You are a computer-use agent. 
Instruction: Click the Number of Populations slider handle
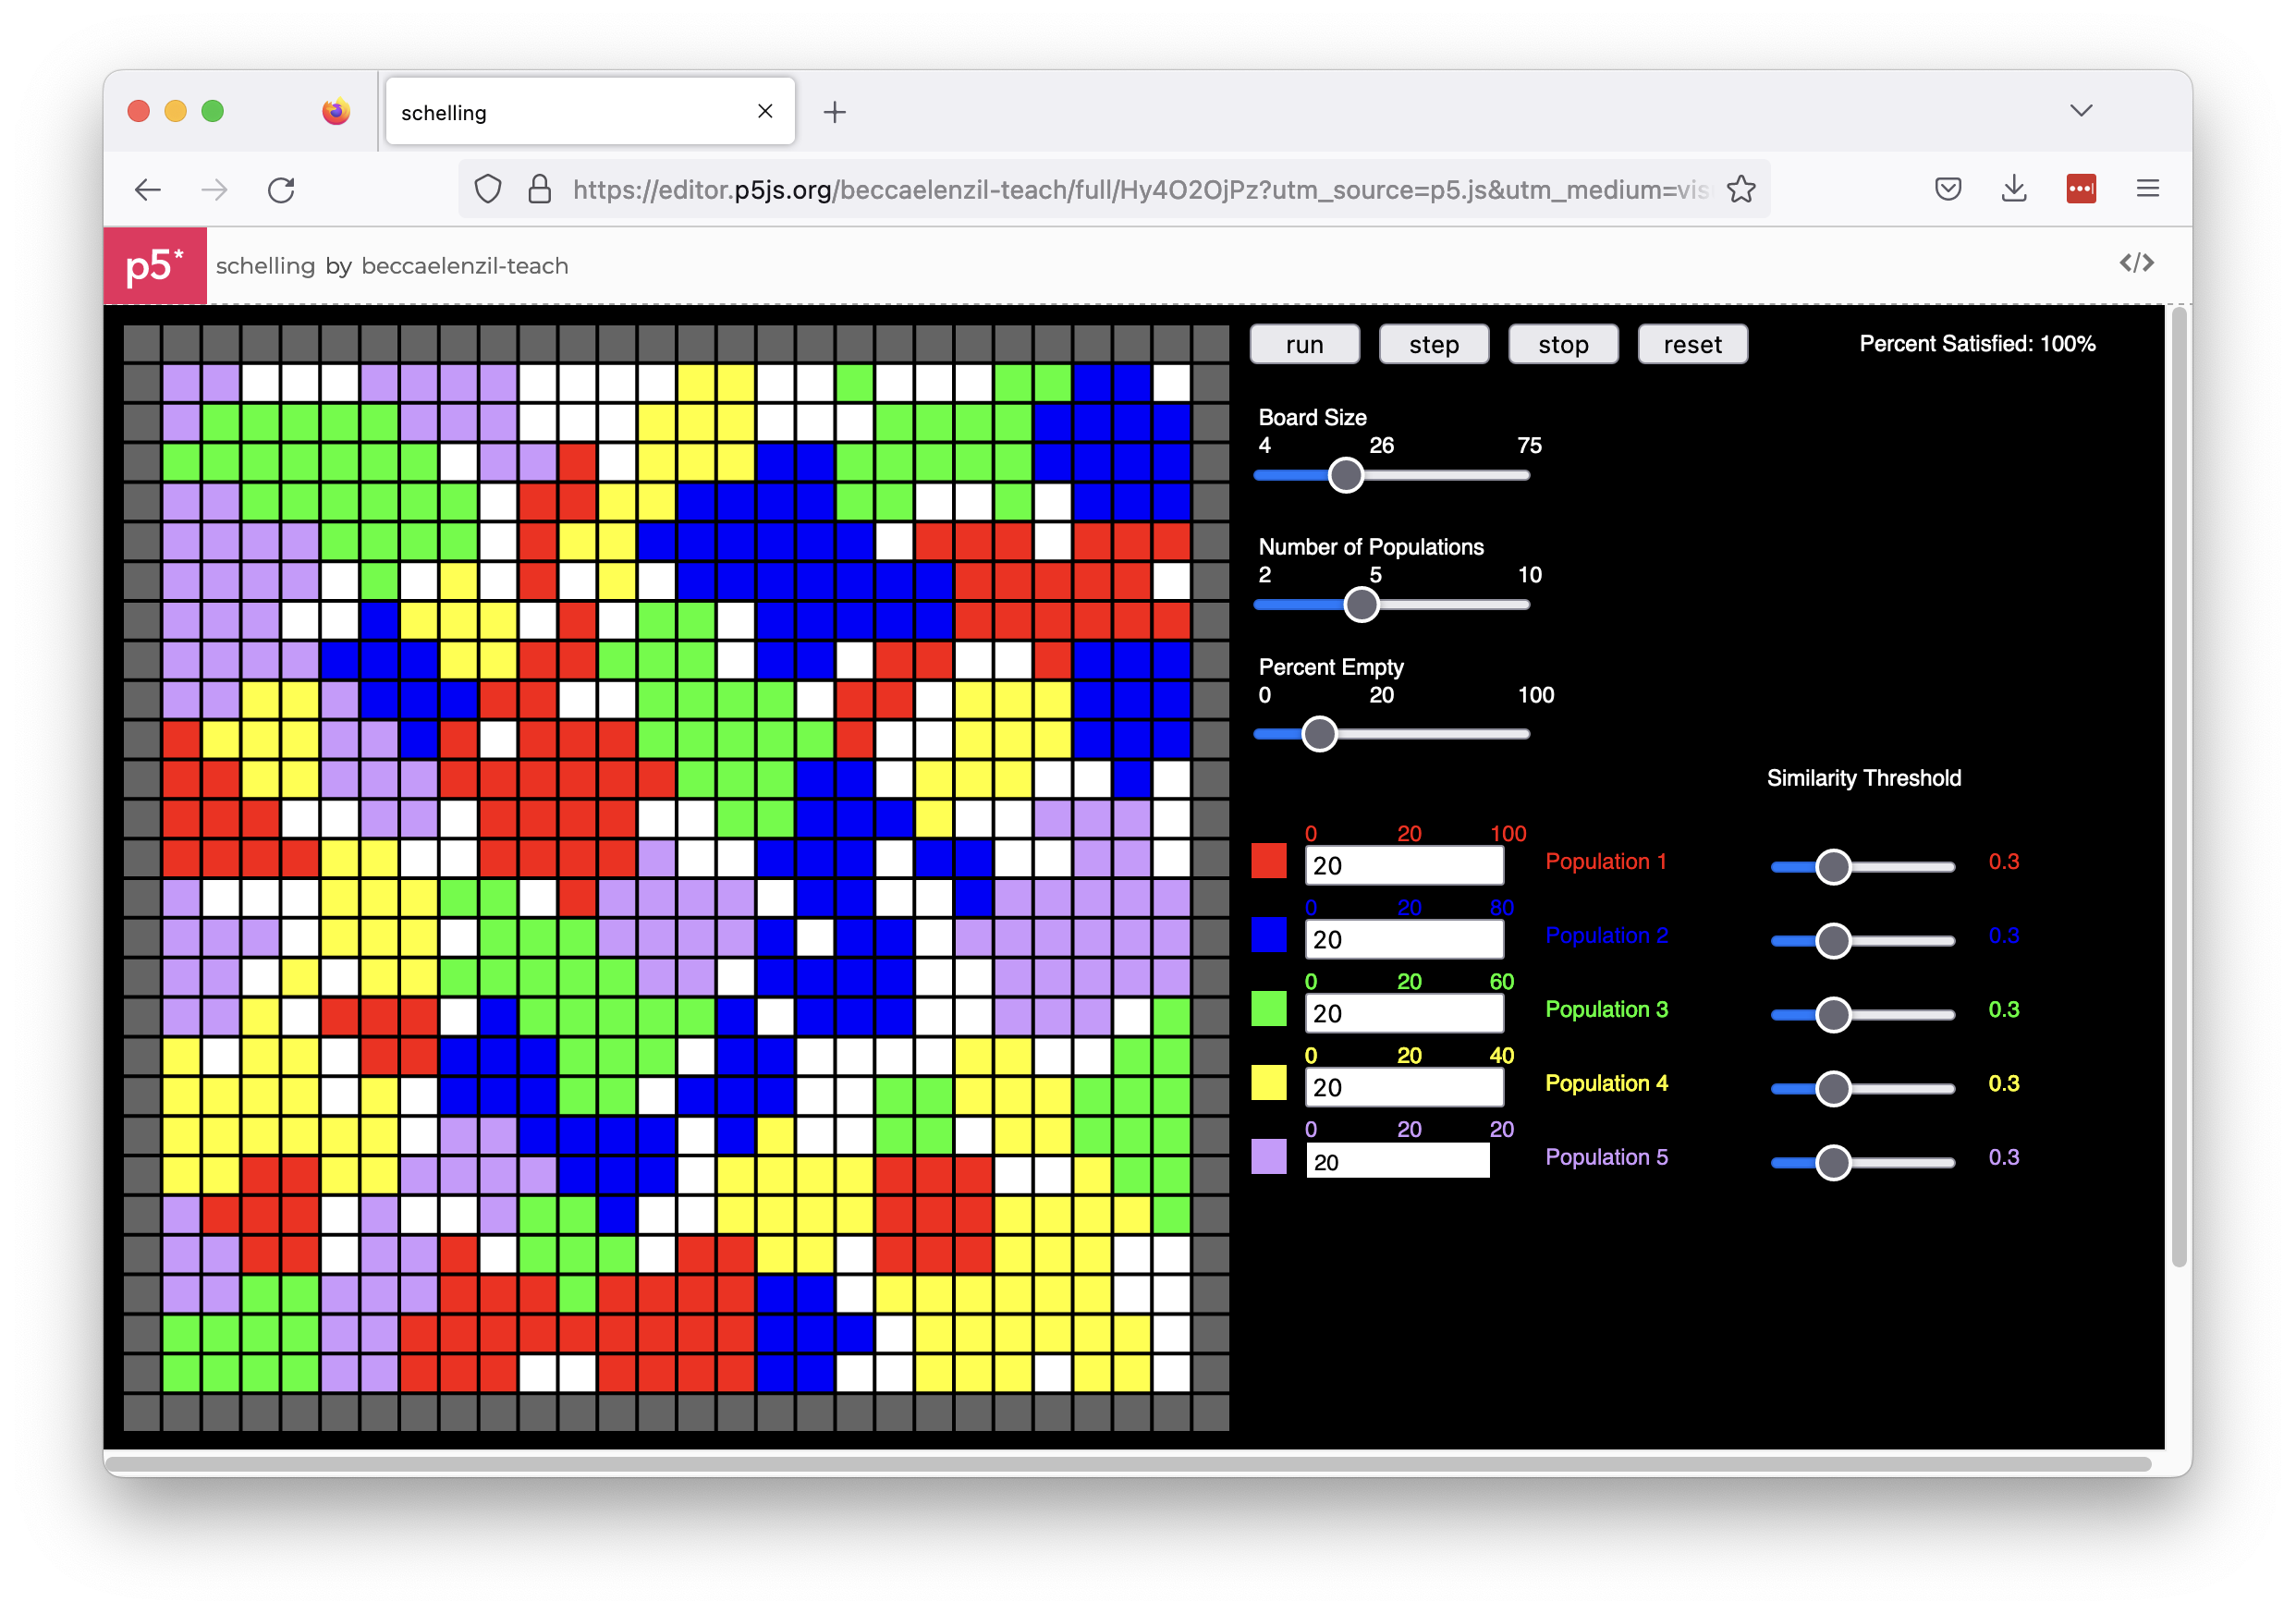(1361, 605)
